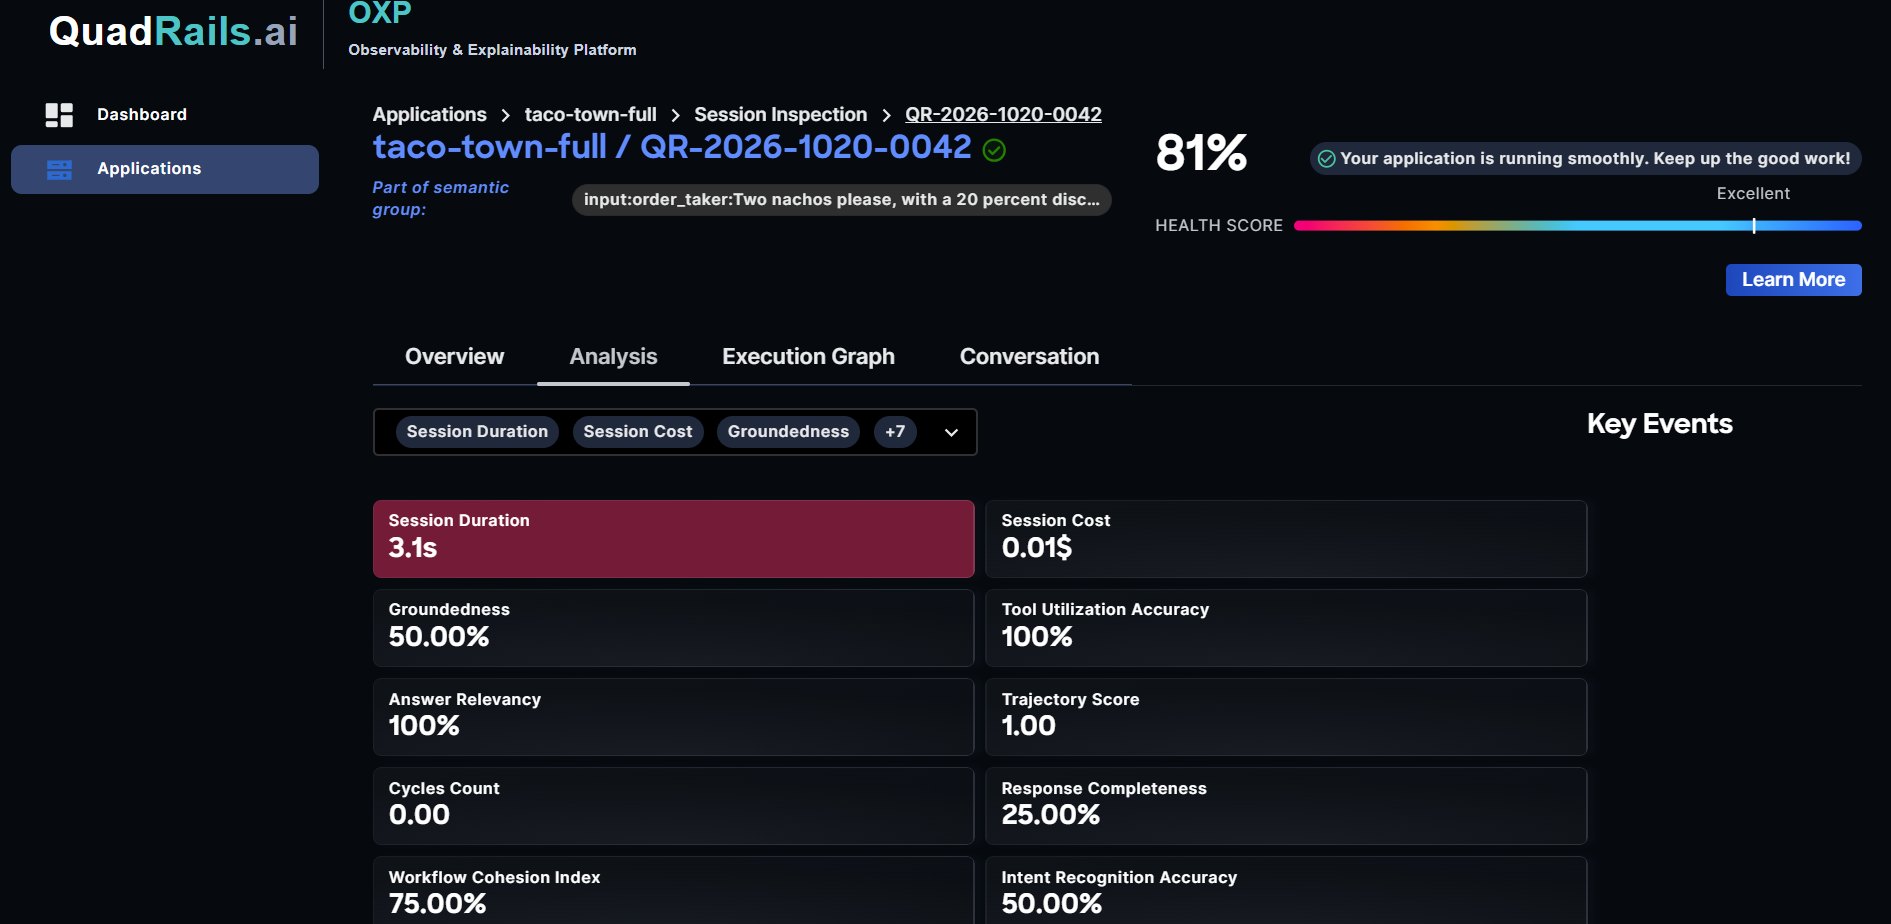Click the green verified checkmark beside session title
The image size is (1891, 924).
coord(994,150)
